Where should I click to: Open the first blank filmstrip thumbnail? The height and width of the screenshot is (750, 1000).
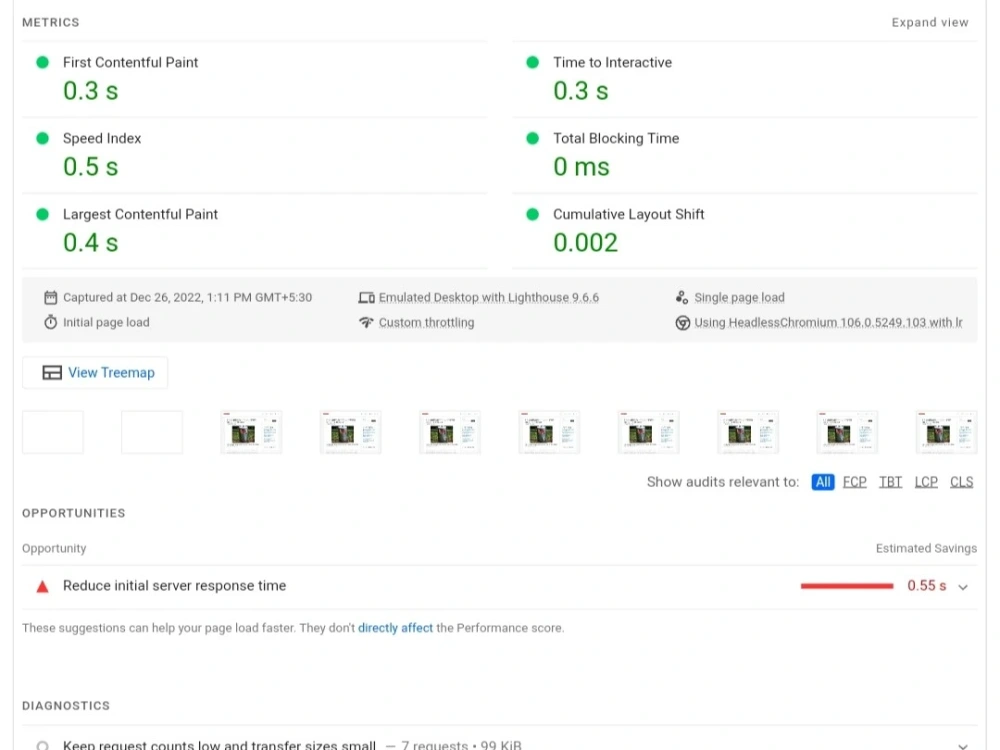(x=53, y=432)
